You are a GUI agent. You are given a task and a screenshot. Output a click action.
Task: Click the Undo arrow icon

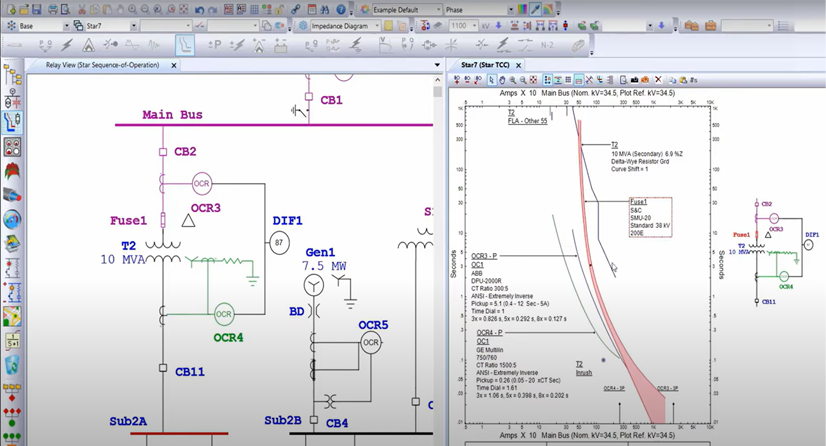tap(200, 9)
